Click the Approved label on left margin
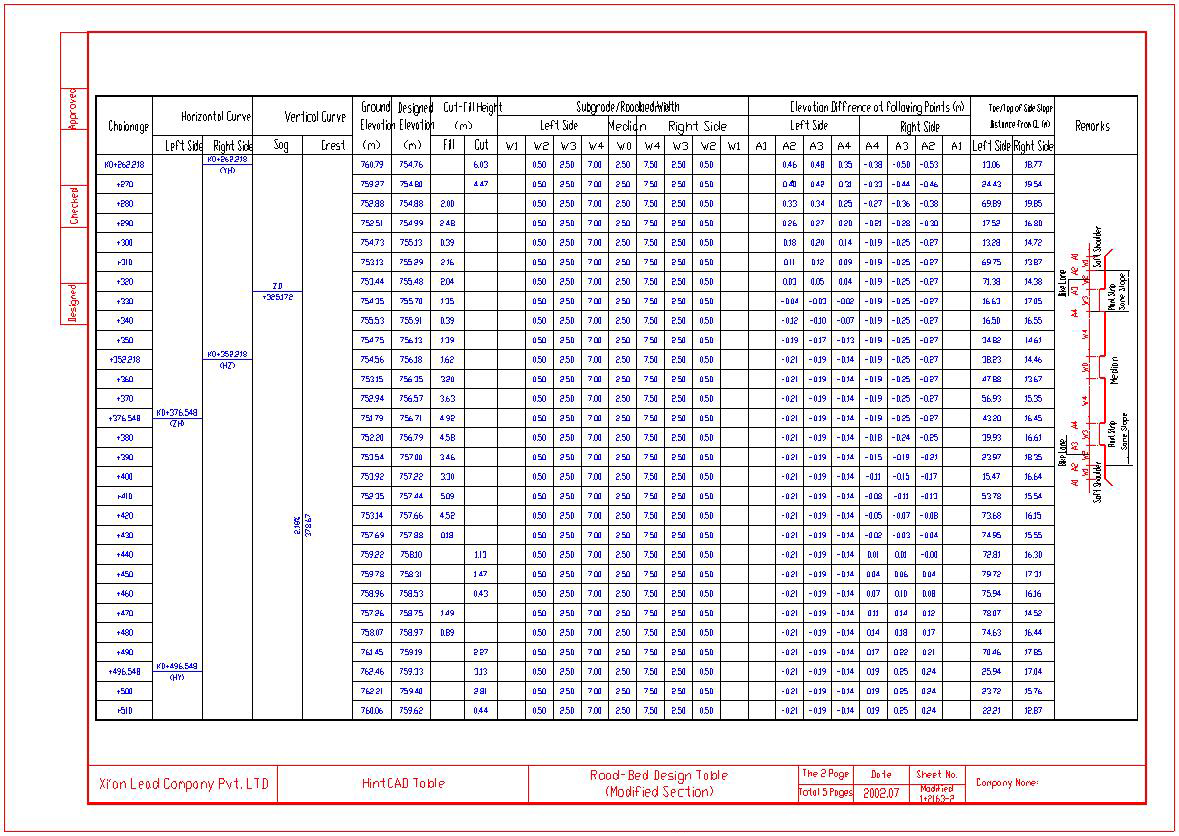Viewport: 1179px width, 836px height. pos(74,110)
